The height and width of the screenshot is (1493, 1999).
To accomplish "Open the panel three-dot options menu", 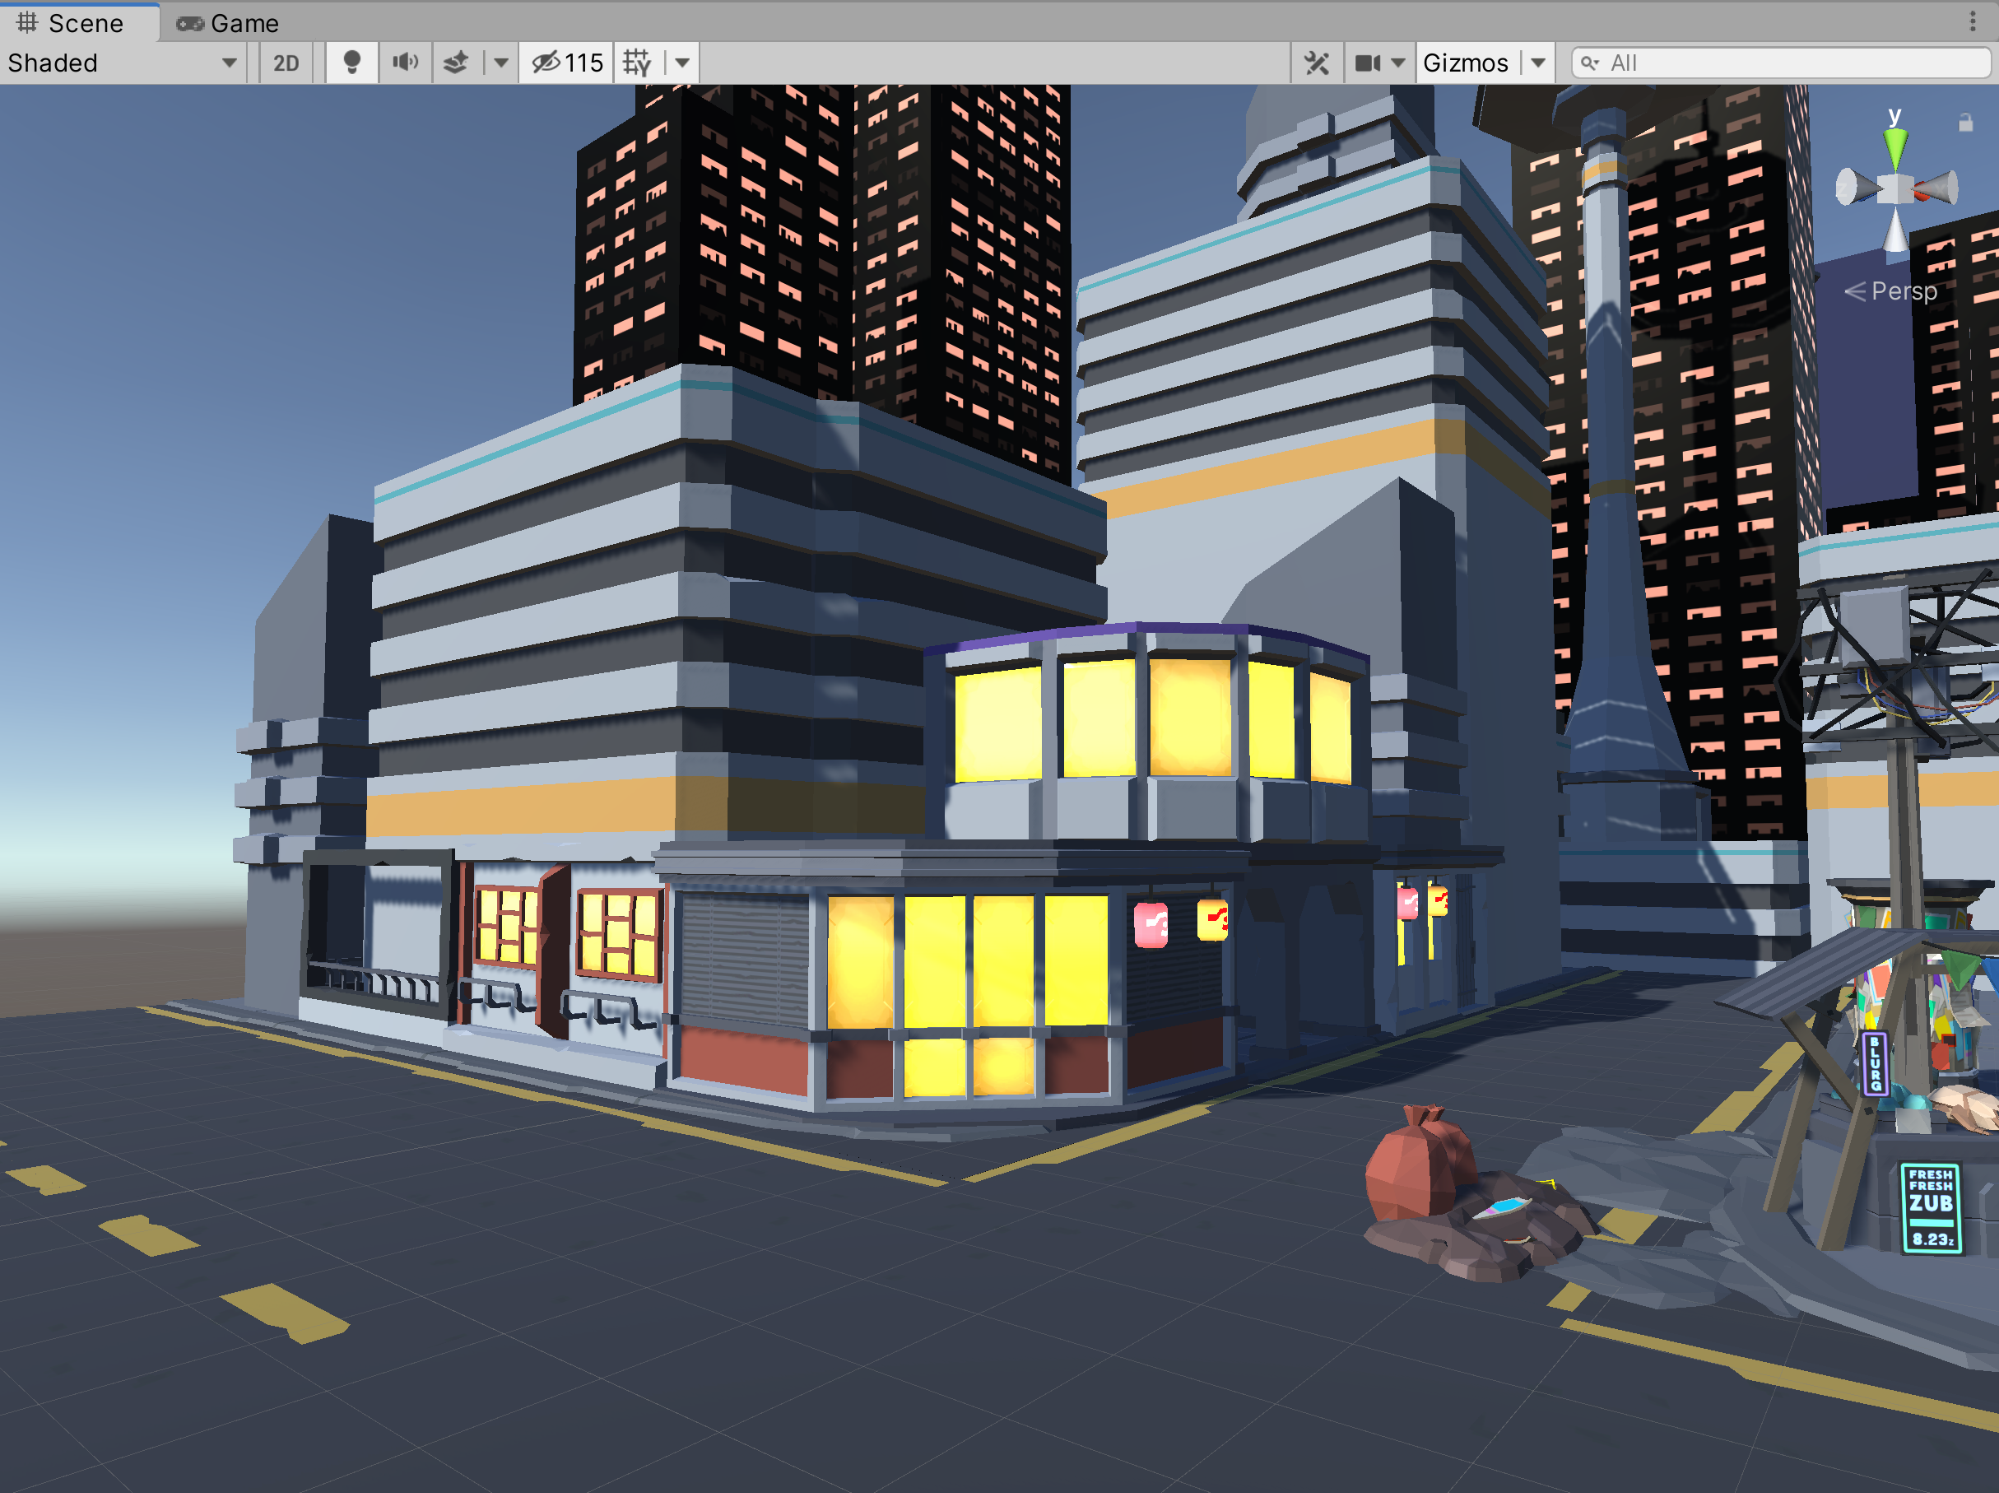I will [1972, 21].
